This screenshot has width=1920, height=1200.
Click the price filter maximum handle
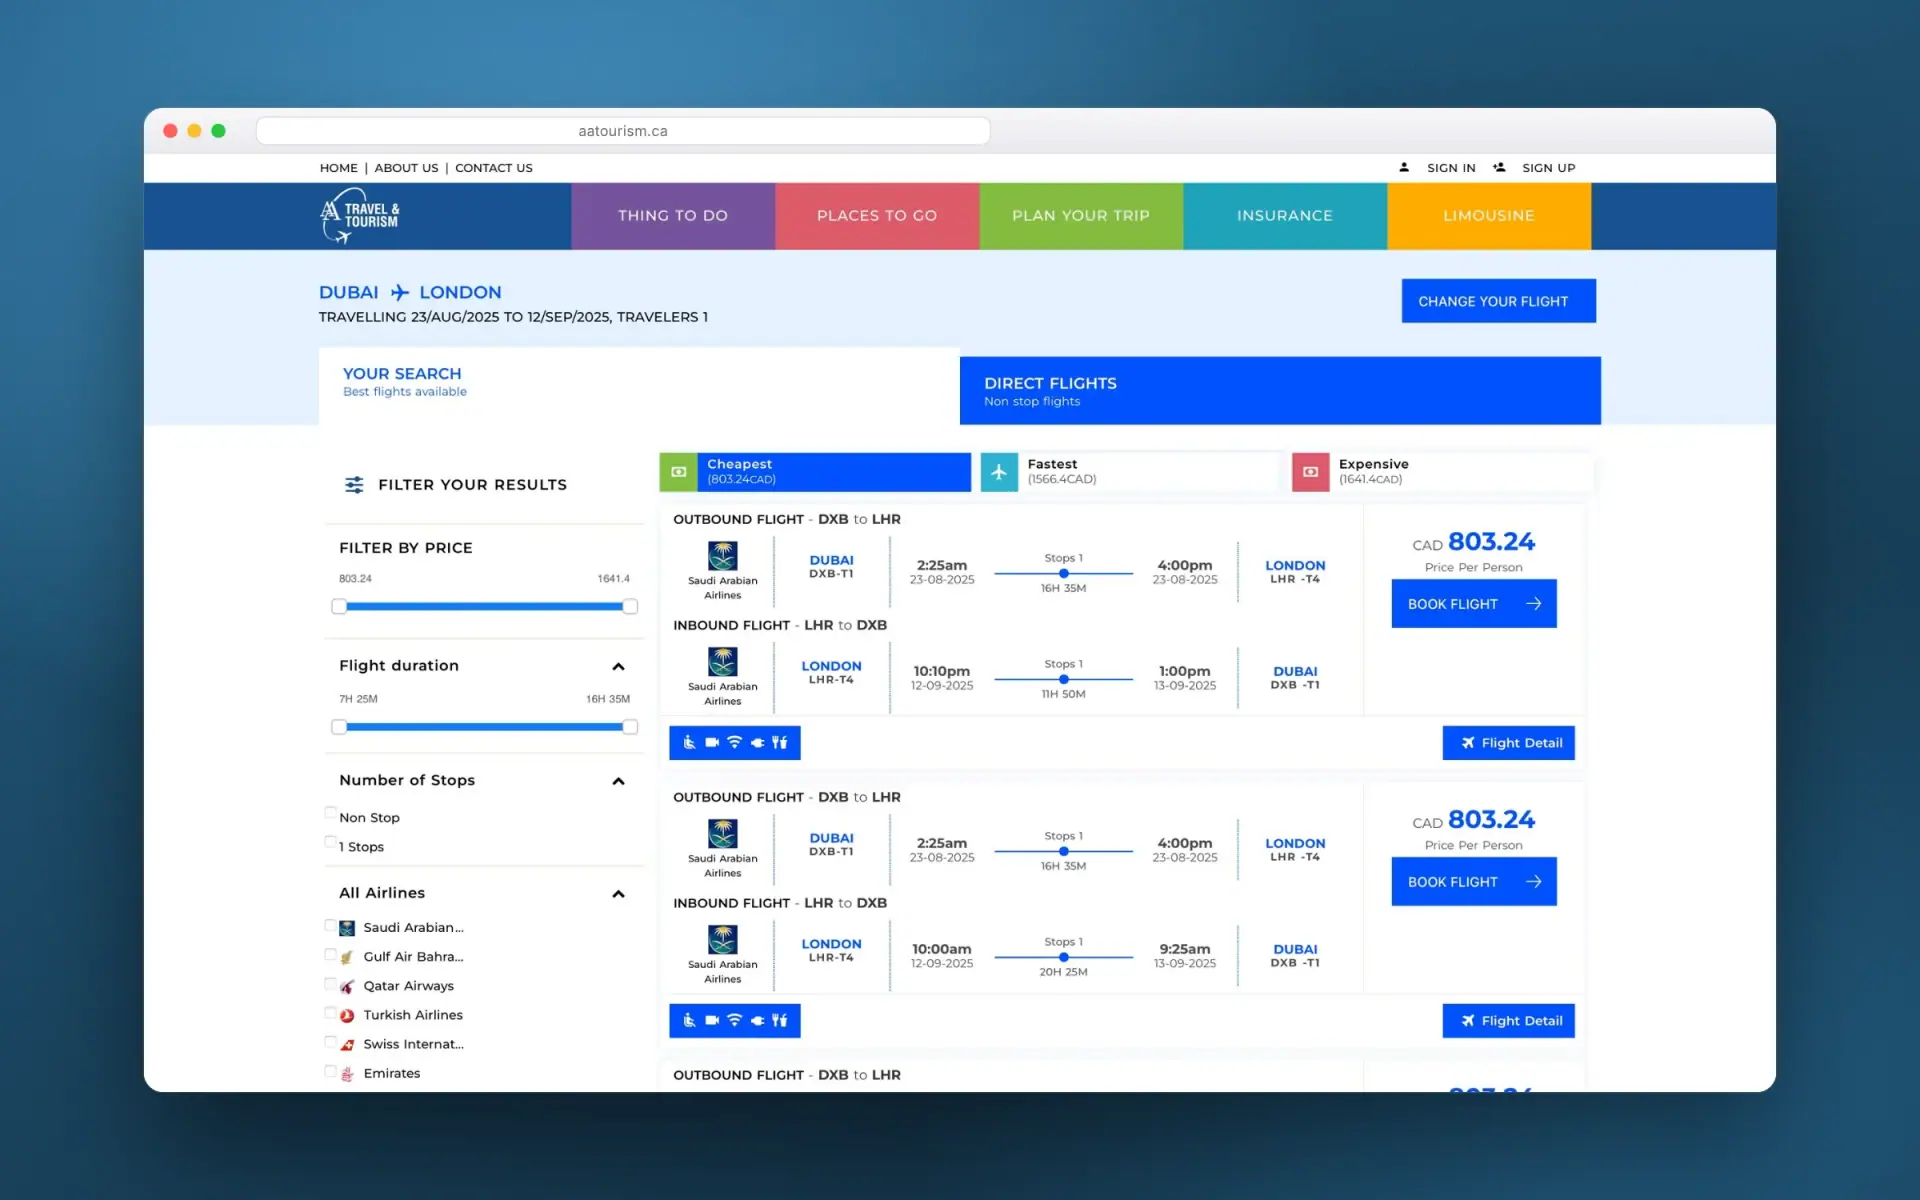coord(630,606)
